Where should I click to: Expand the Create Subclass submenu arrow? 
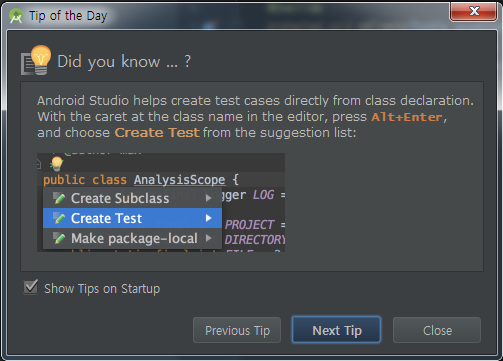pyautogui.click(x=209, y=198)
